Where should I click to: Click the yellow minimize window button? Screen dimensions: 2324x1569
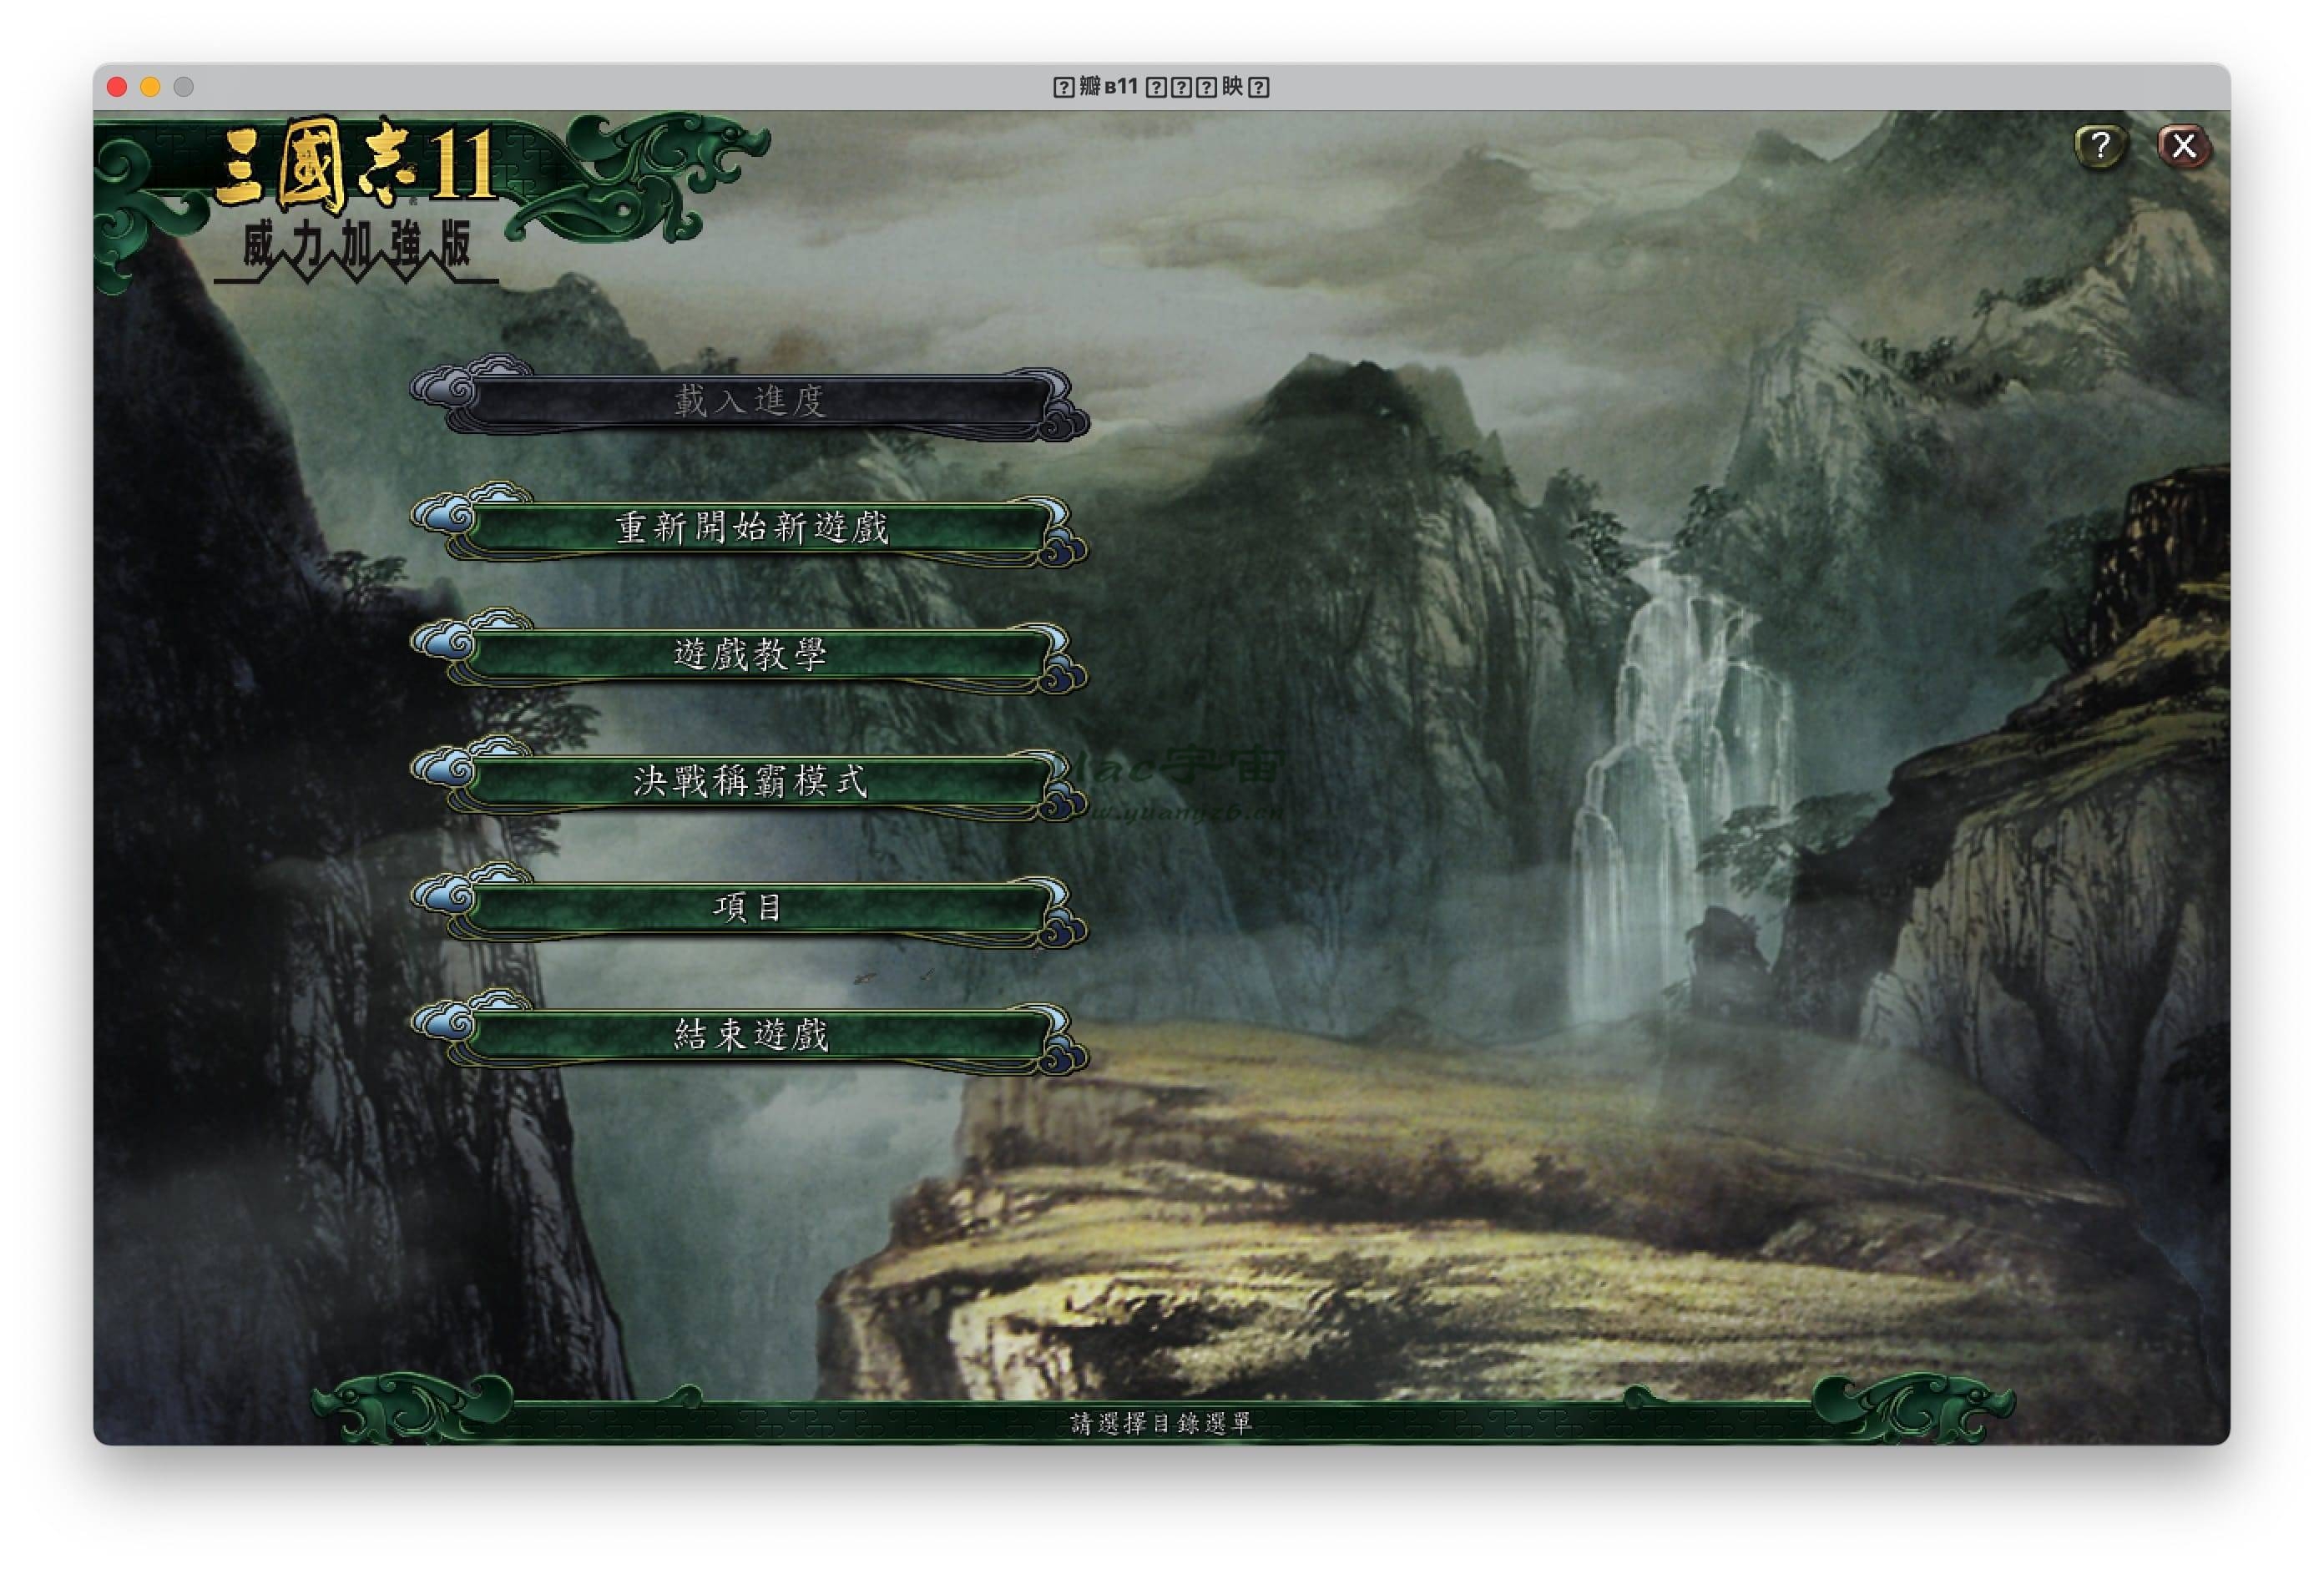tap(150, 87)
